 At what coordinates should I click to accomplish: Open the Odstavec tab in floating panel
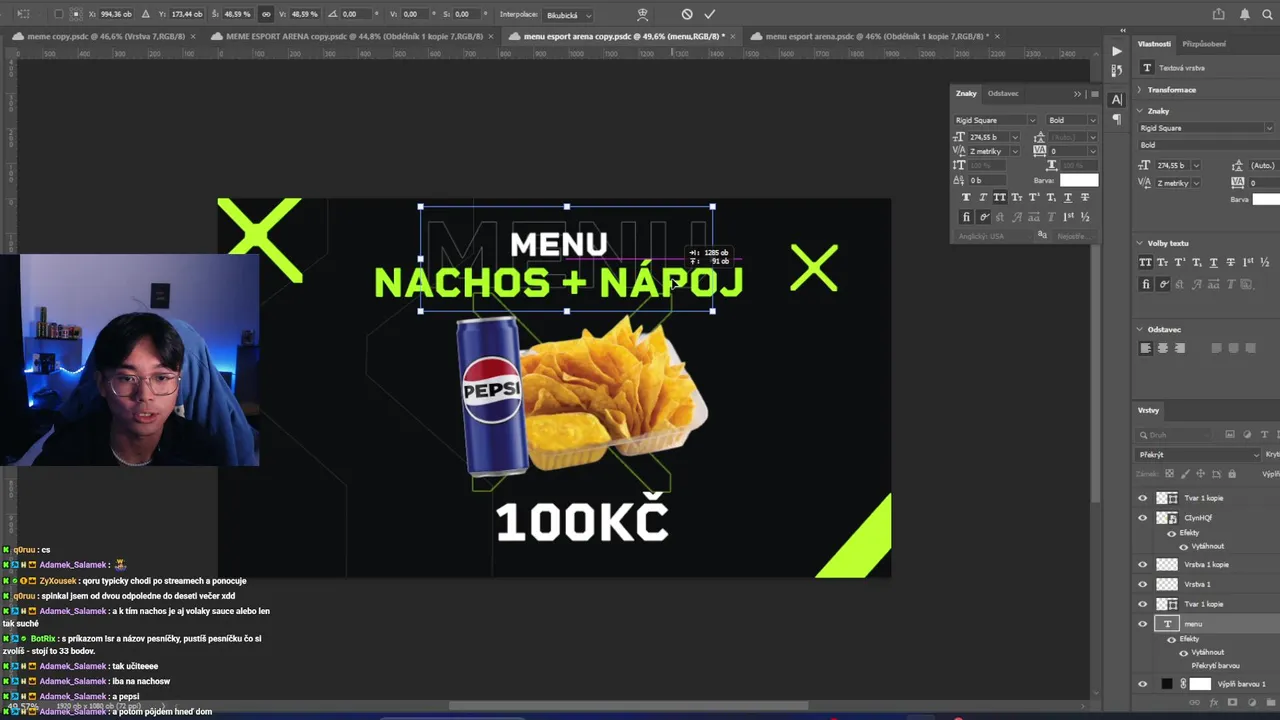1003,94
